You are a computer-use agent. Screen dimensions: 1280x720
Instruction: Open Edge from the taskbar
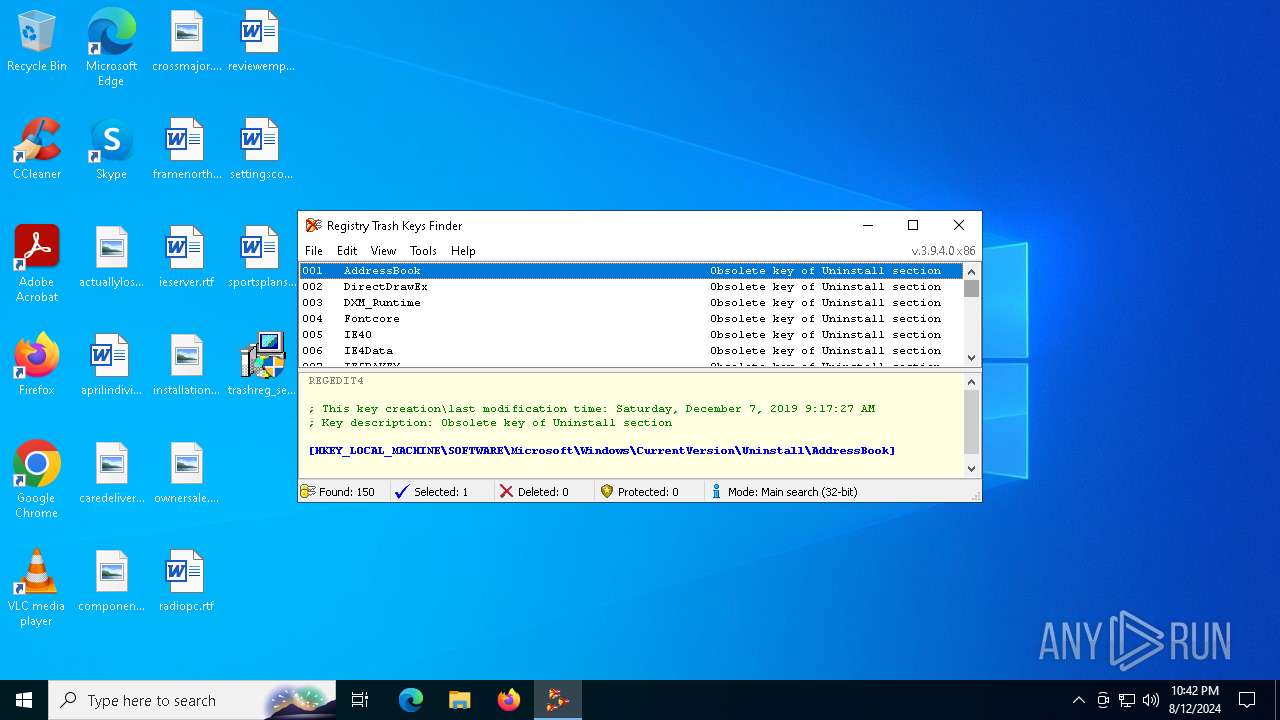pyautogui.click(x=411, y=700)
